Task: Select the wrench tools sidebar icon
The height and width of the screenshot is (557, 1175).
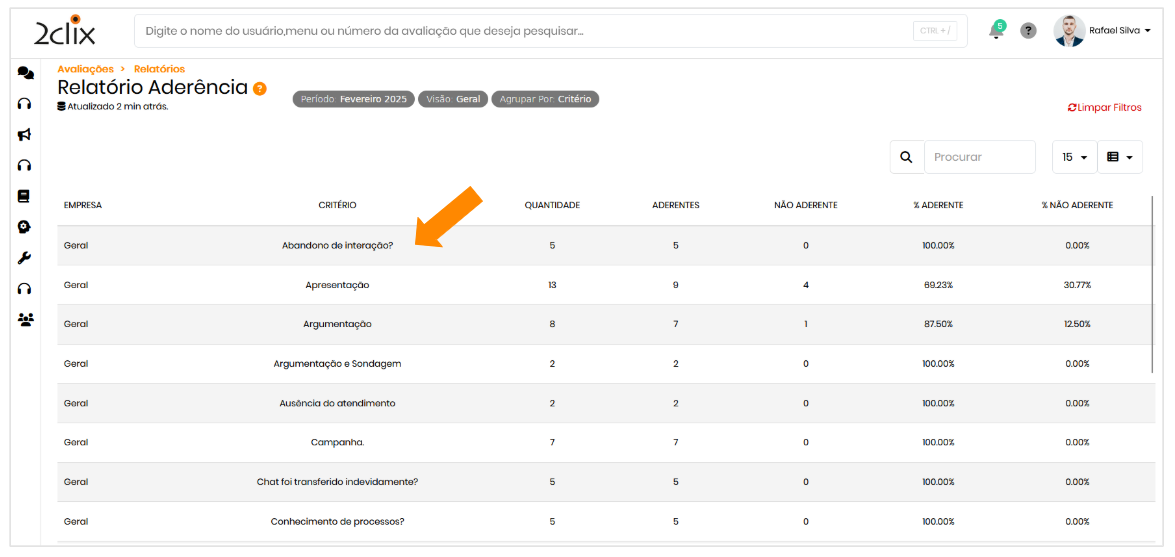Action: [x=25, y=258]
